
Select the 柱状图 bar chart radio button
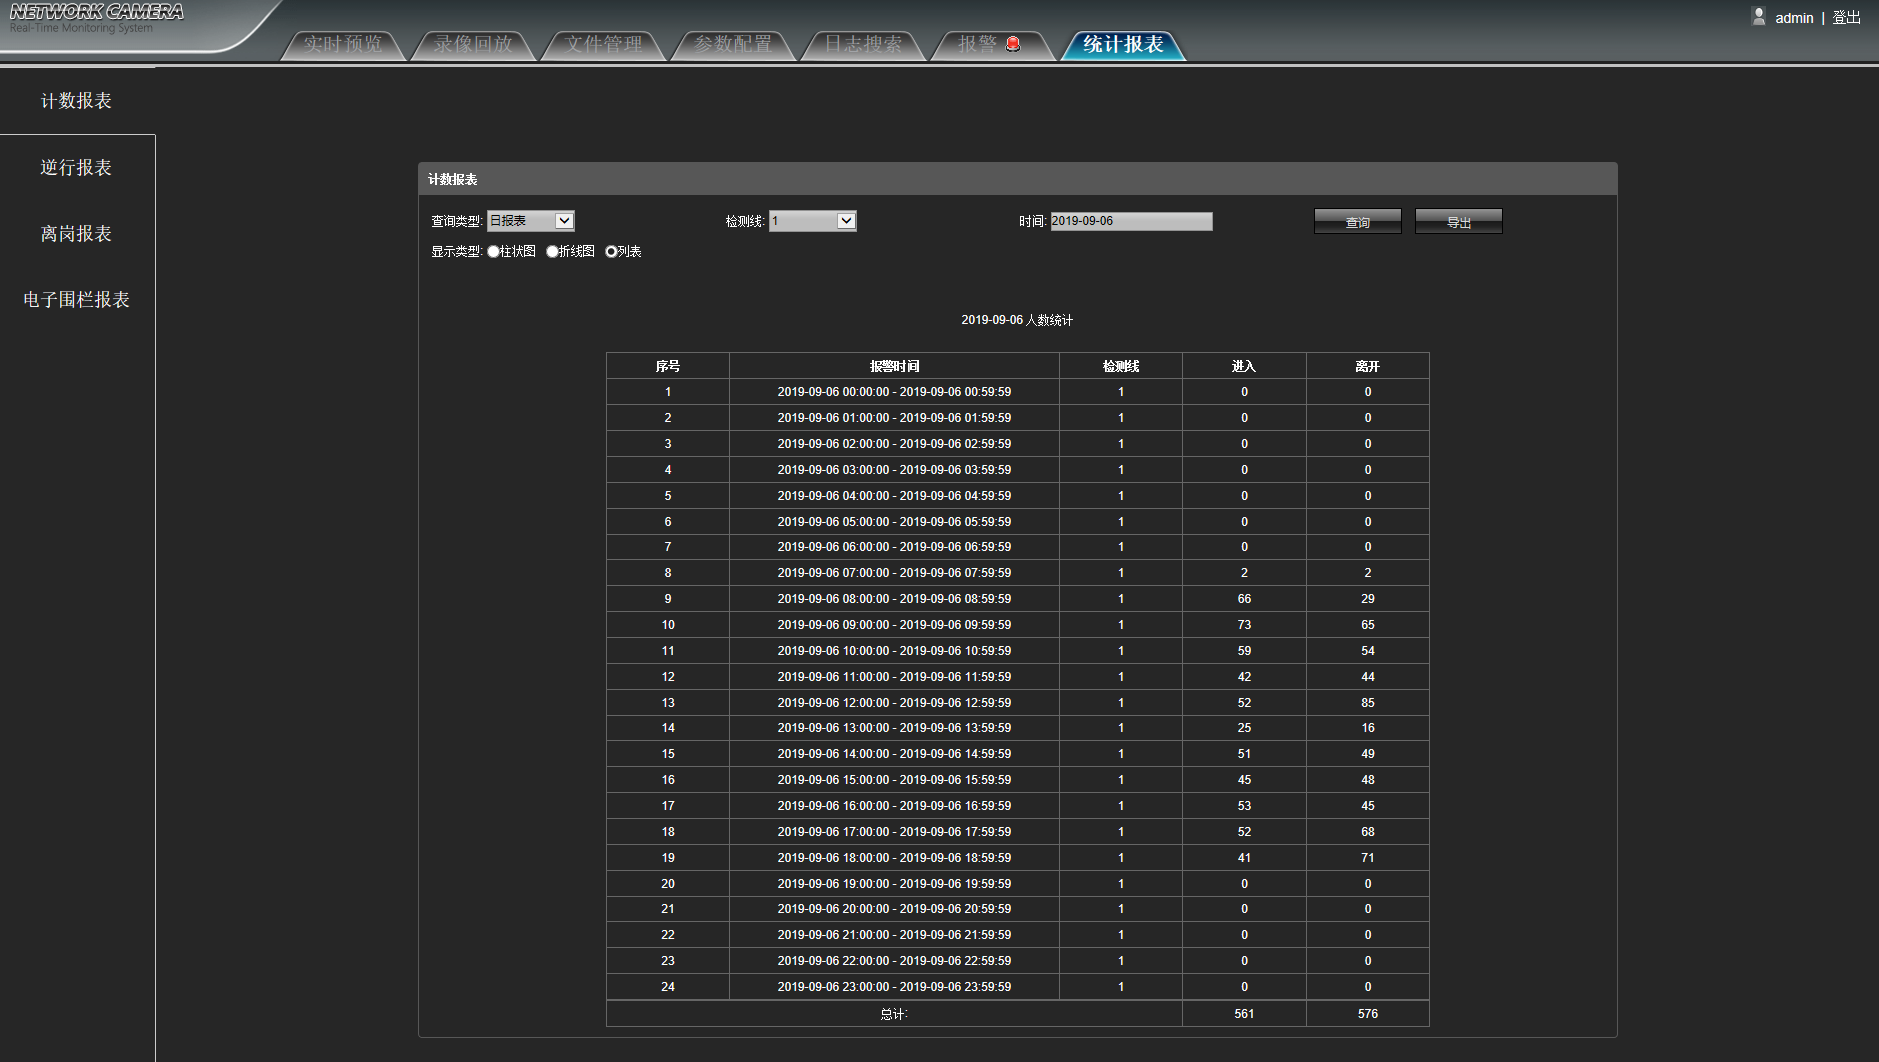tap(493, 252)
